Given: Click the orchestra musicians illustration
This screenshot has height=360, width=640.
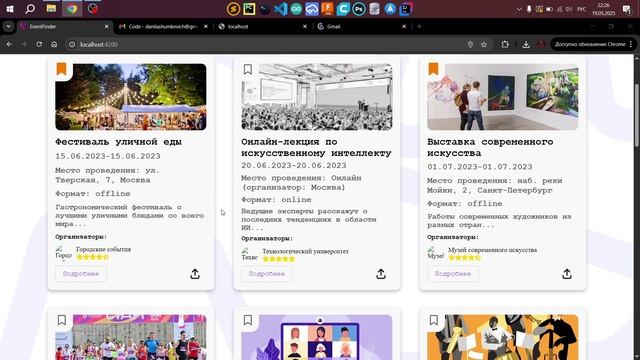Looking at the screenshot, I should pyautogui.click(x=503, y=337).
